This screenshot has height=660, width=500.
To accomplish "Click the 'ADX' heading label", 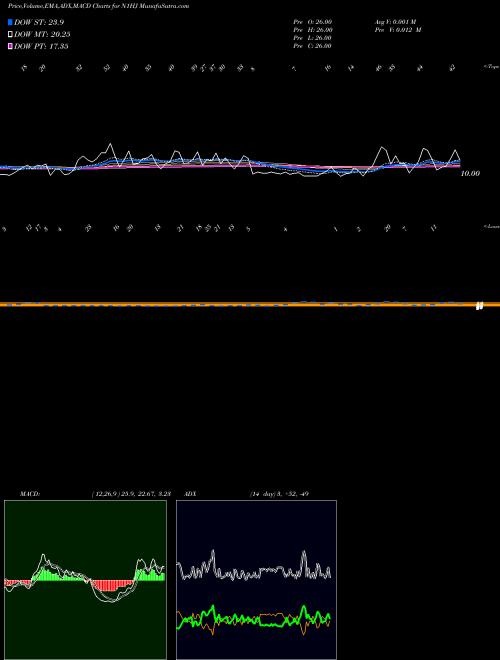I will pyautogui.click(x=191, y=494).
